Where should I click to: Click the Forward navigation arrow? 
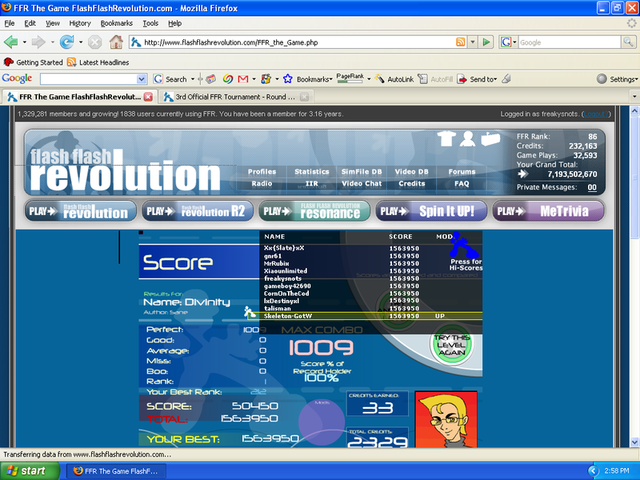38,42
